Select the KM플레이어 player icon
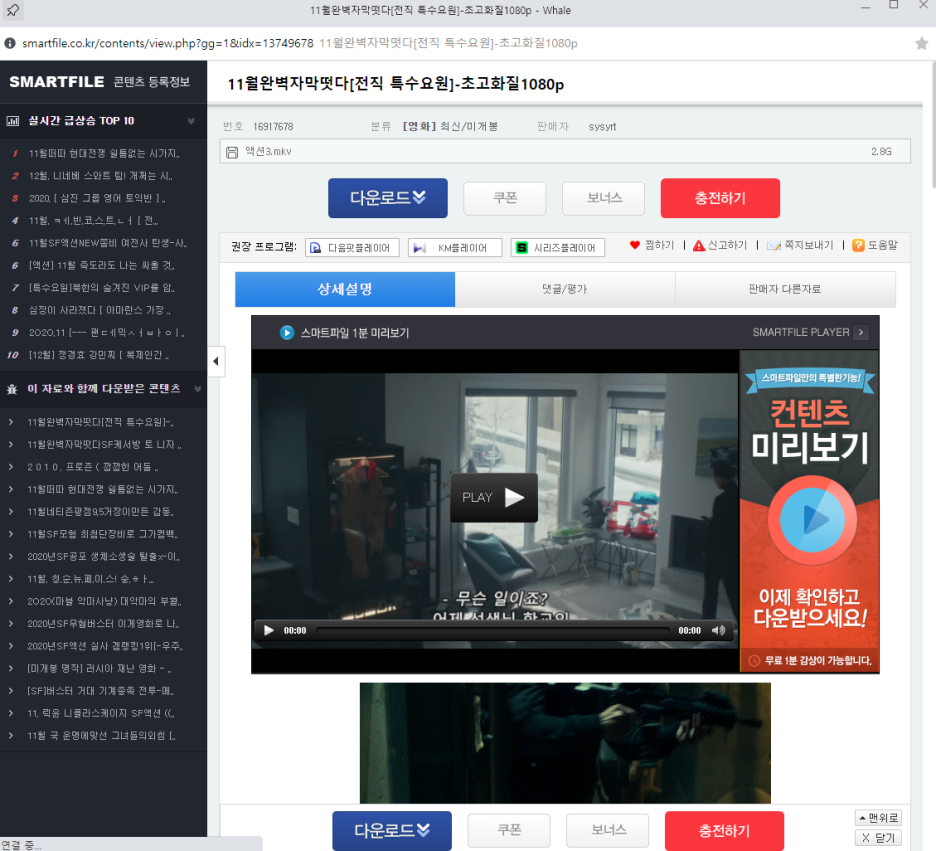This screenshot has height=851, width=936. coord(417,247)
